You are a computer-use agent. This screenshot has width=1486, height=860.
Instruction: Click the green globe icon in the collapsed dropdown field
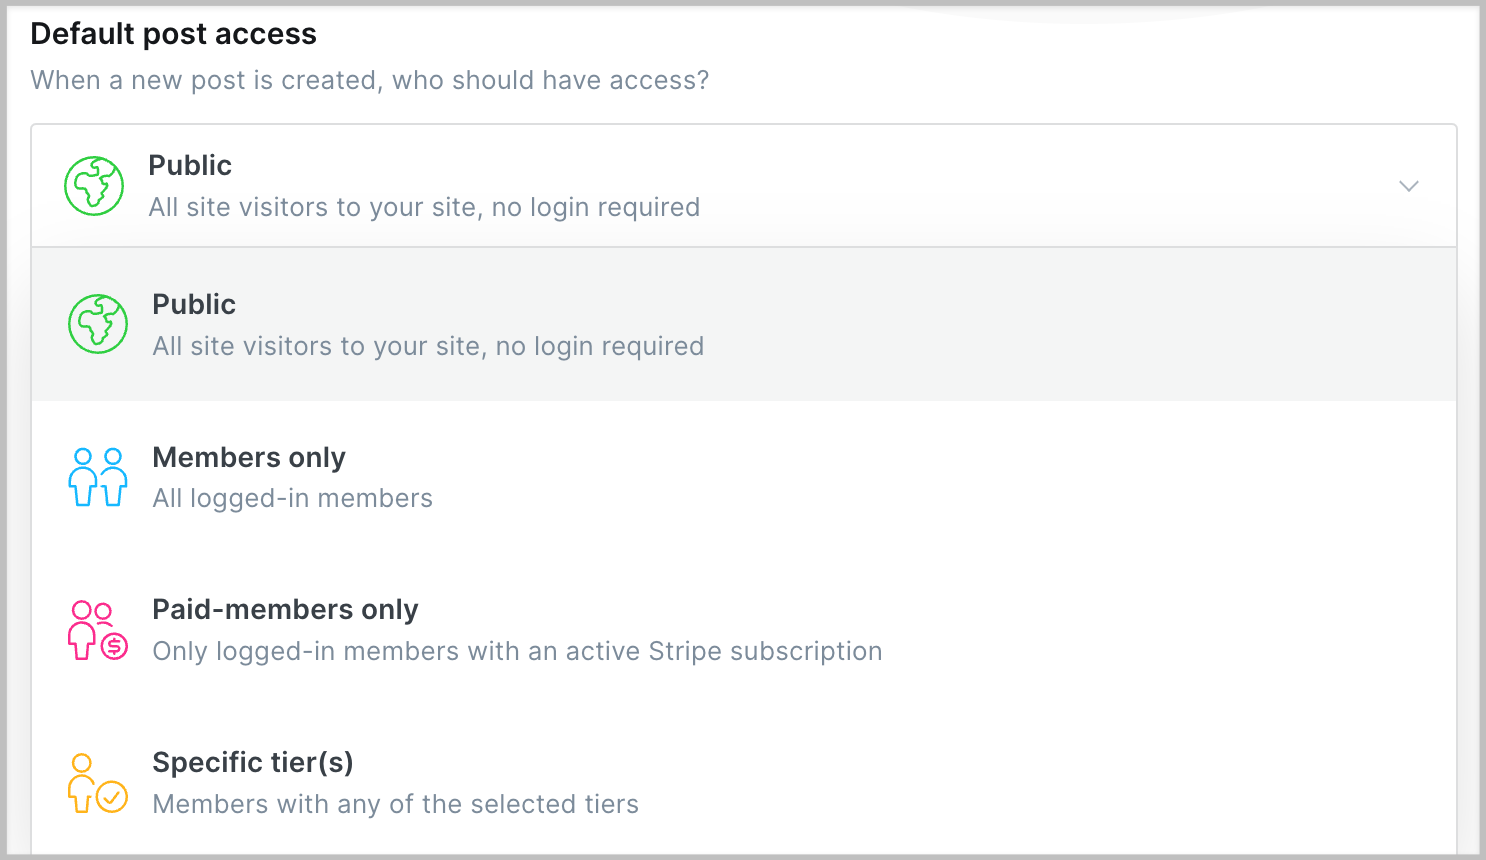(94, 186)
